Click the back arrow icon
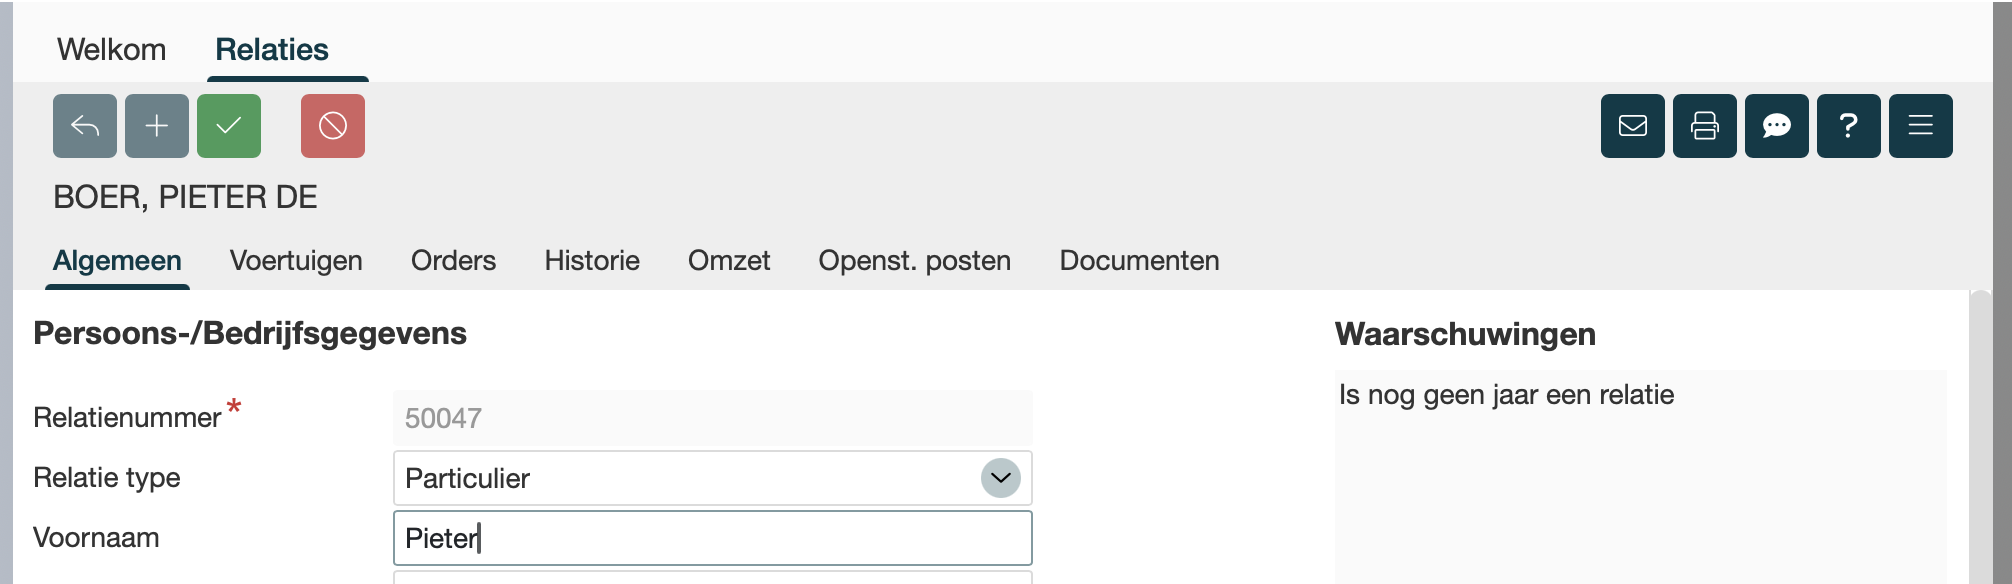The width and height of the screenshot is (2012, 584). 85,126
